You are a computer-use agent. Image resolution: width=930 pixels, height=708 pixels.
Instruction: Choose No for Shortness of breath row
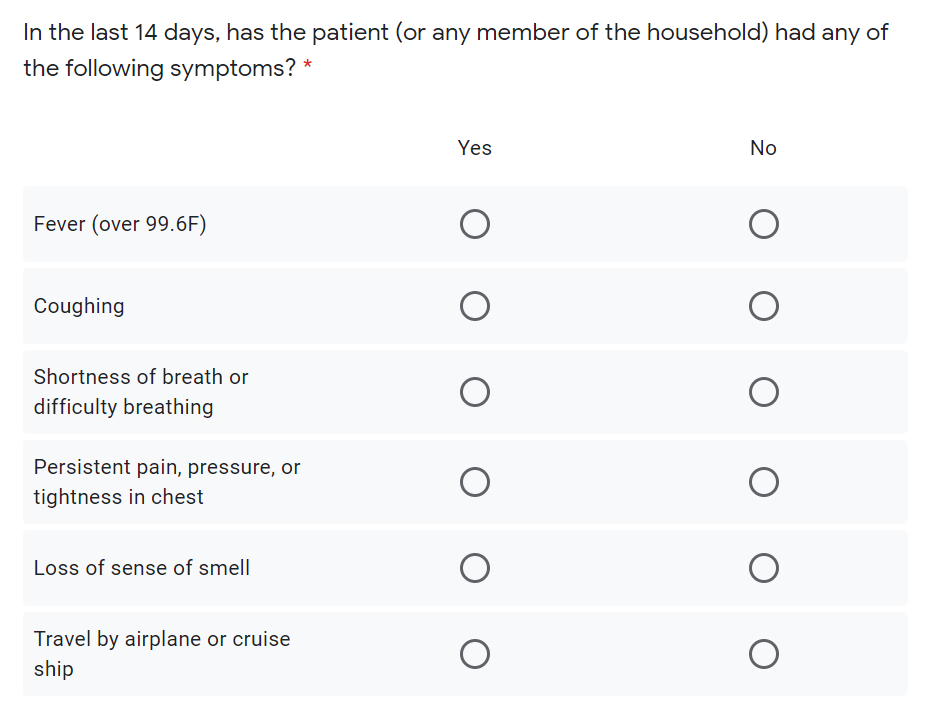click(x=763, y=392)
